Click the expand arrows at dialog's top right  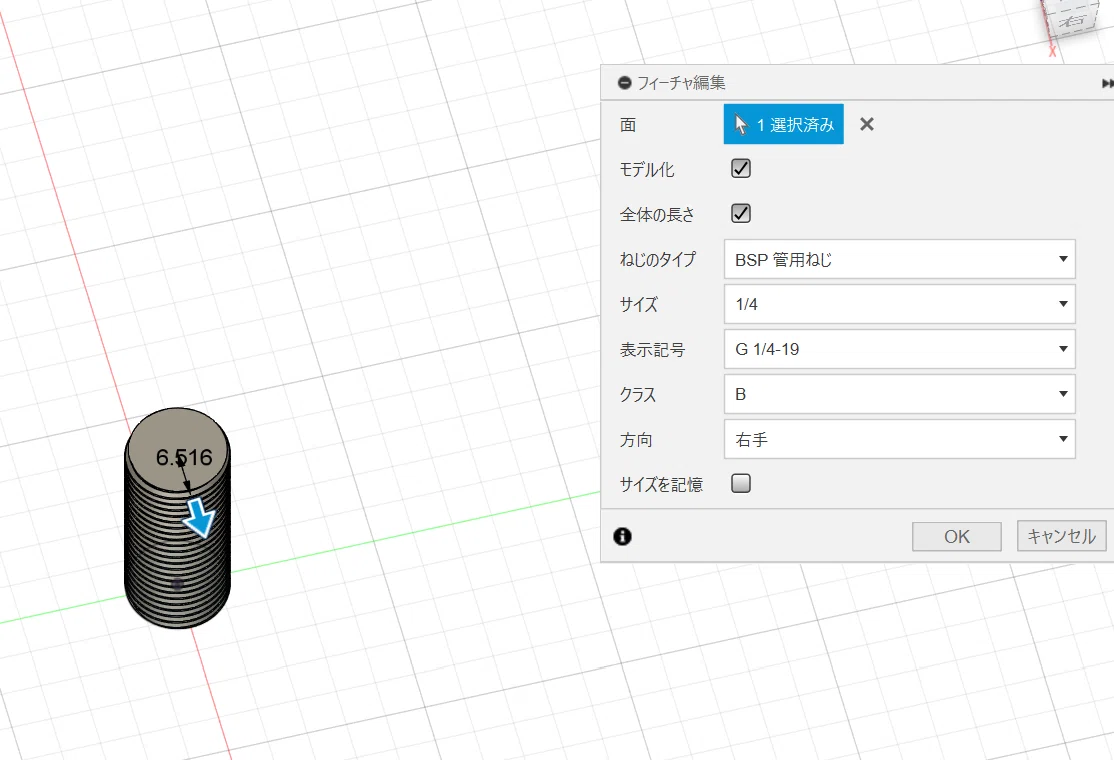(1108, 84)
